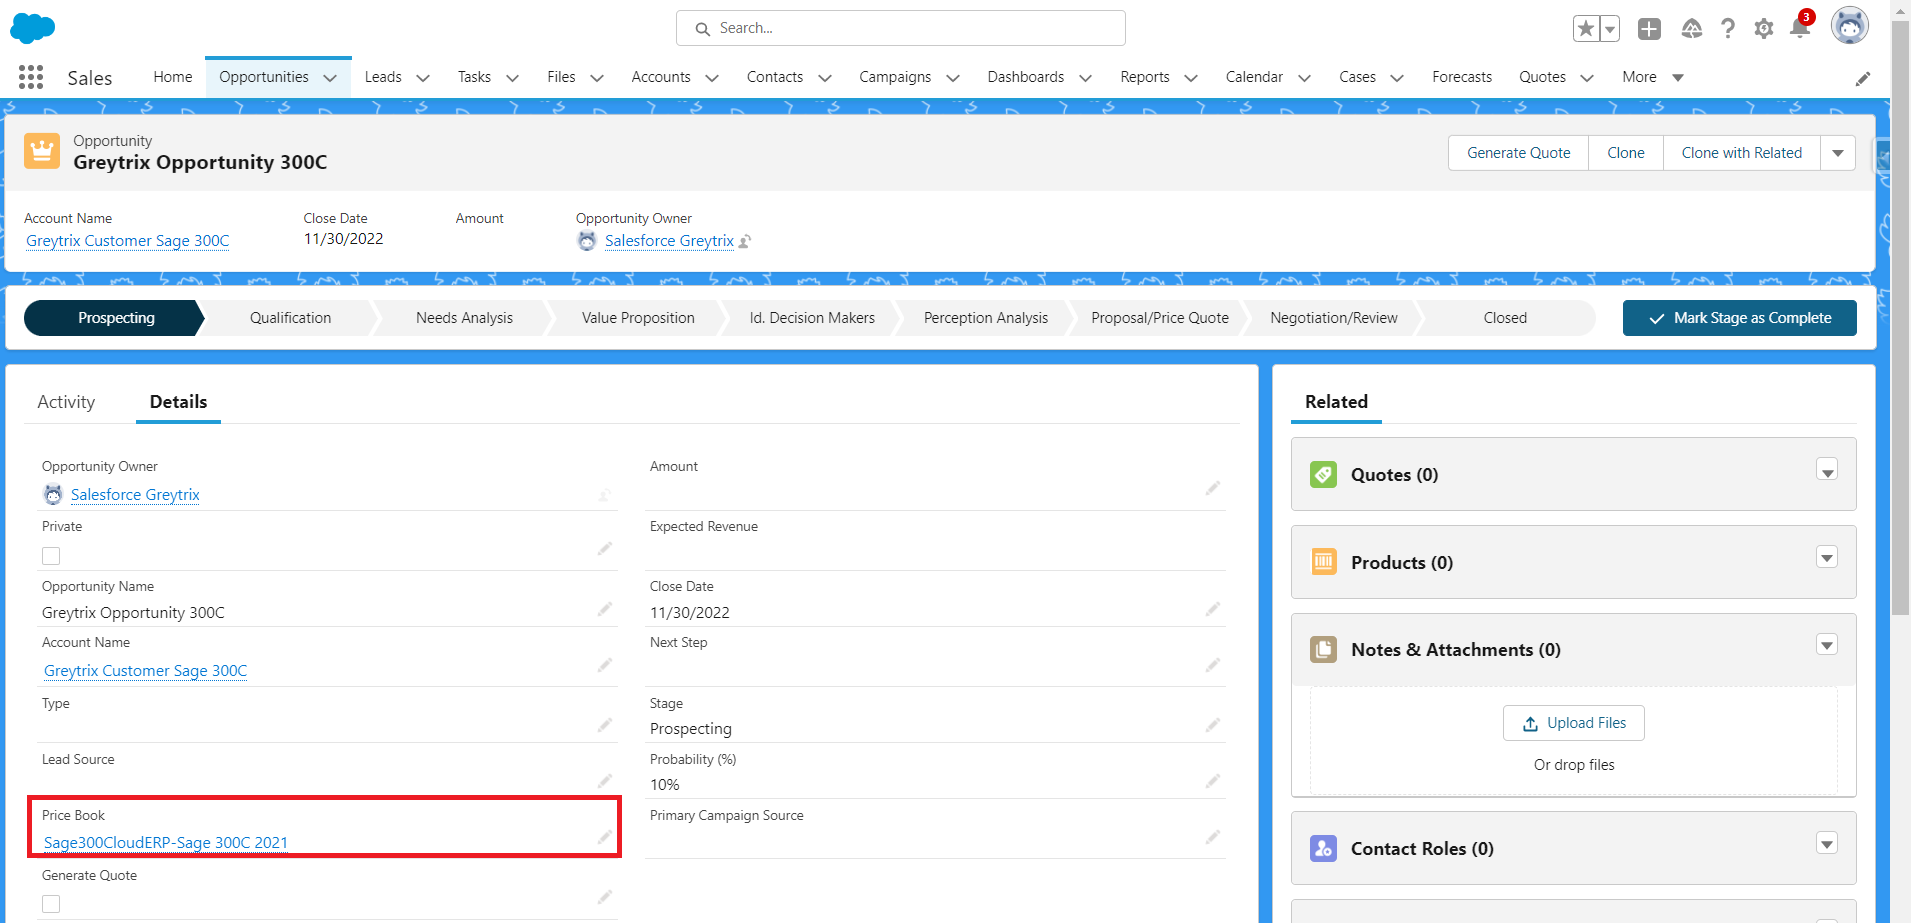Click change owner icon beside Salesforce Greytrix

point(745,241)
